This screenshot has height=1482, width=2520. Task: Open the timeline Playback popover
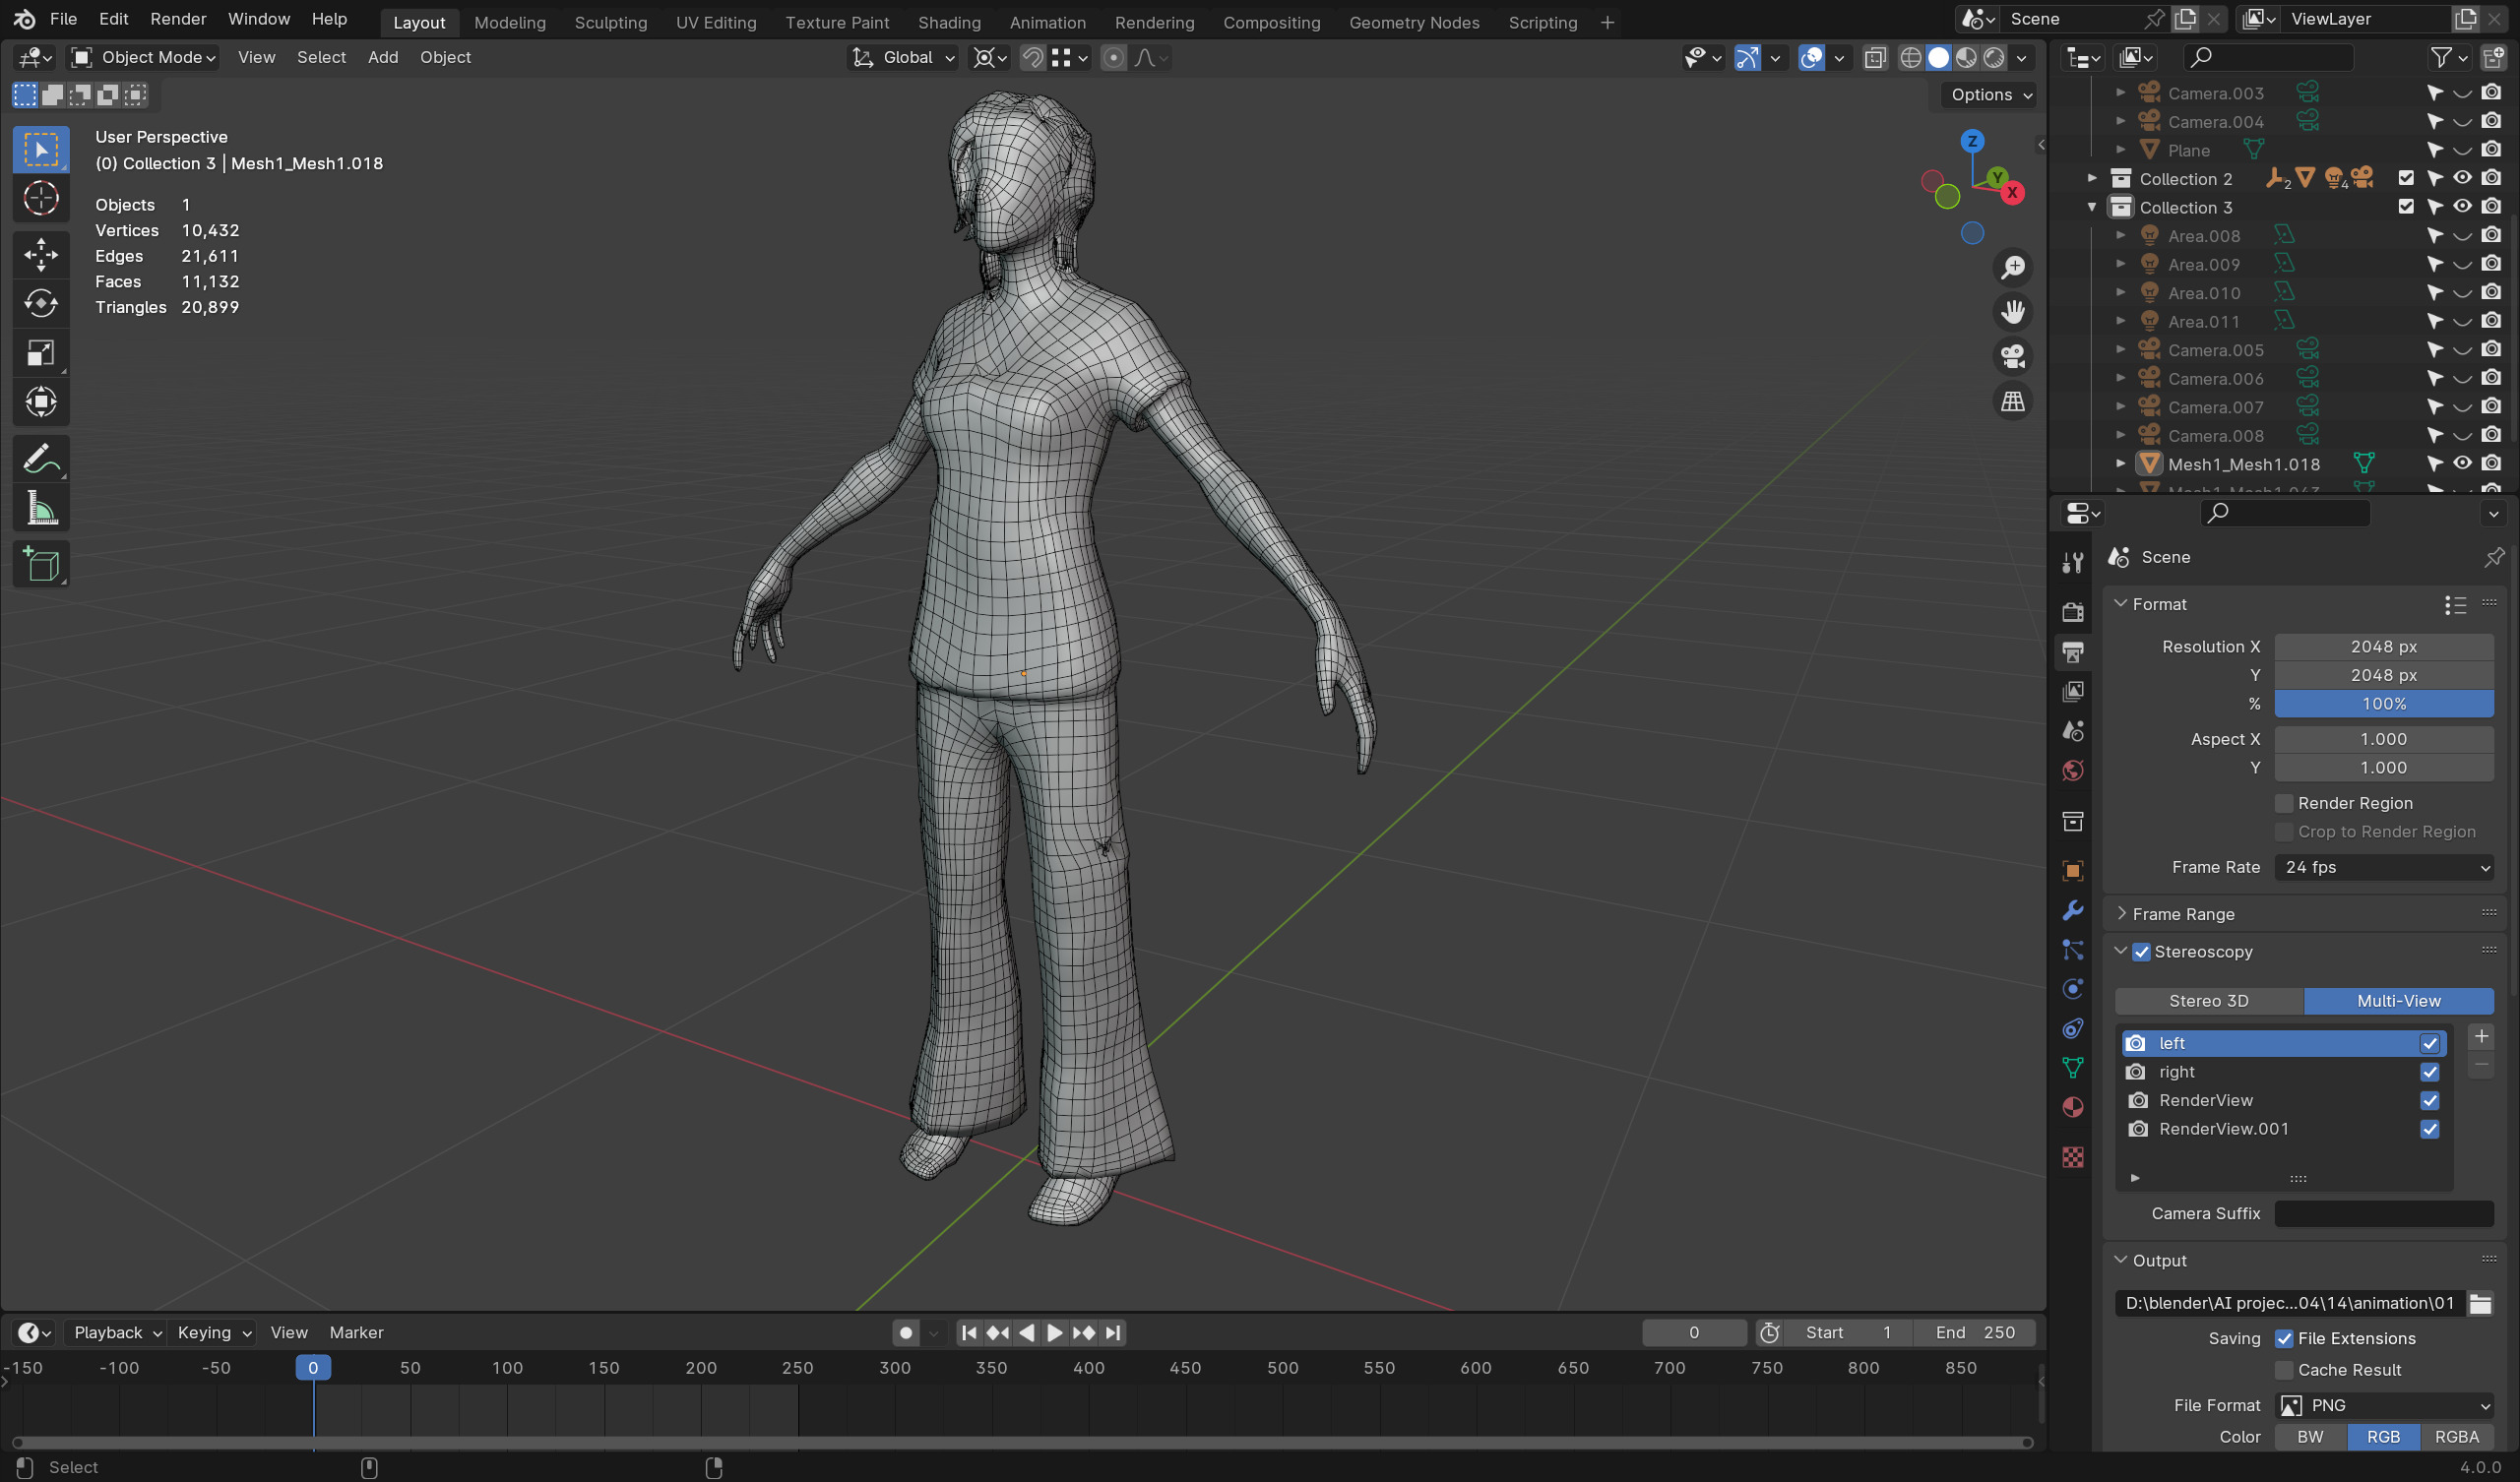[117, 1333]
